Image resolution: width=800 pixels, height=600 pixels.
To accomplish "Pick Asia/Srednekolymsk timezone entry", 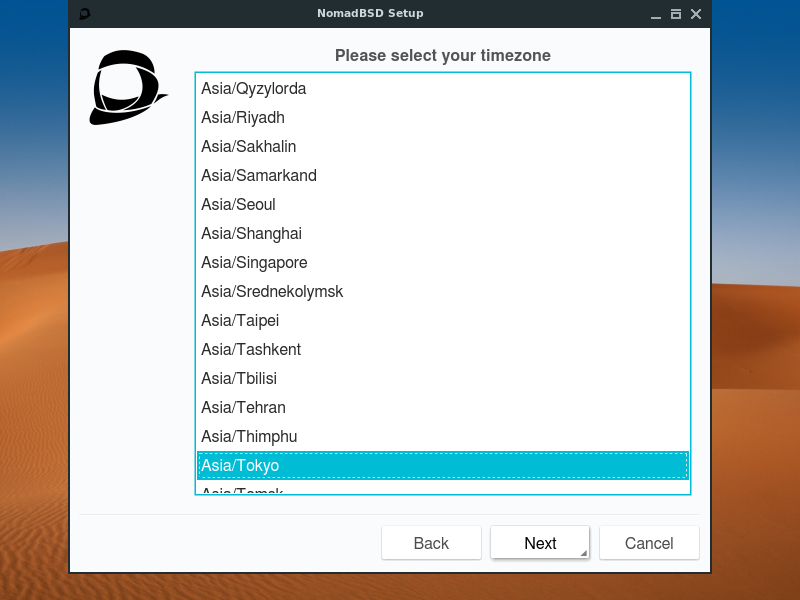I will 443,292.
